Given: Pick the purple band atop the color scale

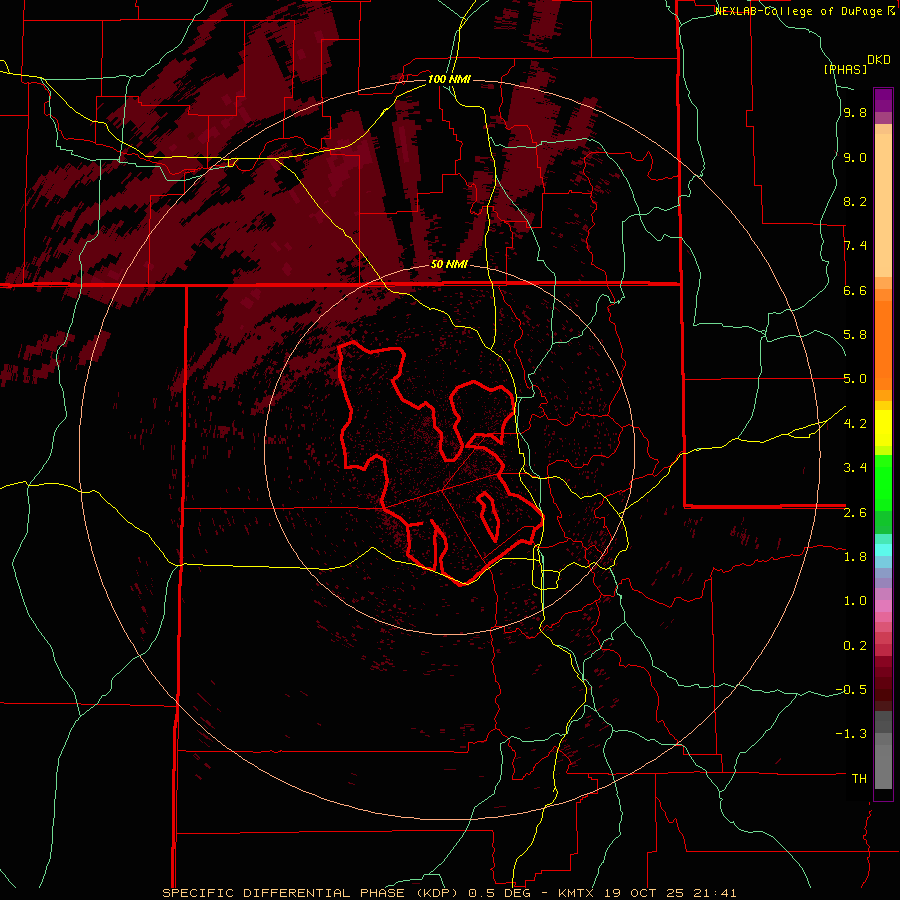Looking at the screenshot, I should pos(883,100).
